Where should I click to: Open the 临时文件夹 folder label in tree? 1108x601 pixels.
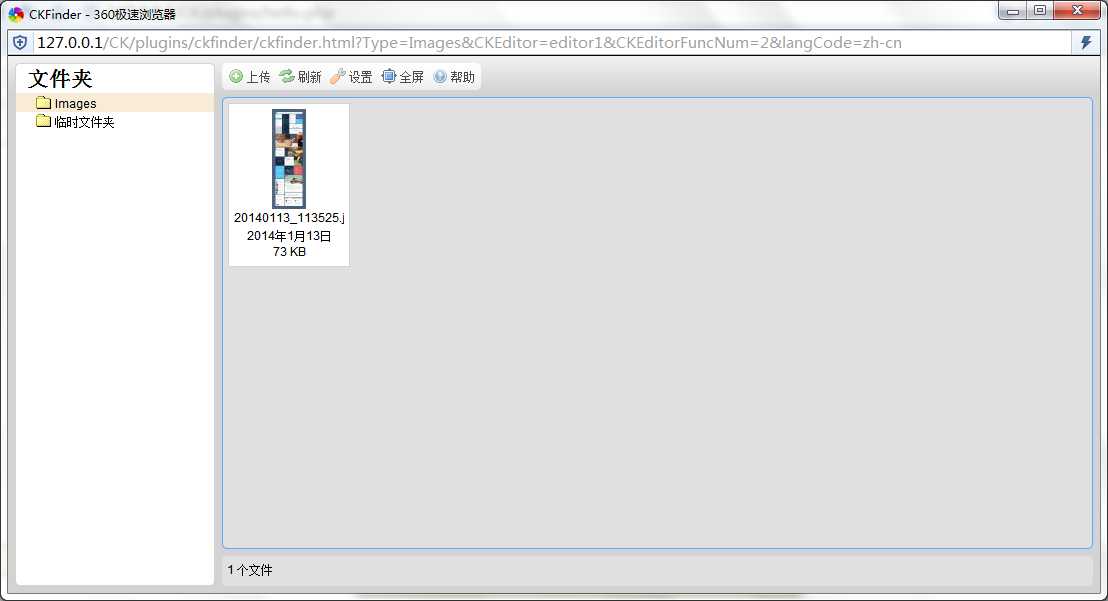pos(84,122)
